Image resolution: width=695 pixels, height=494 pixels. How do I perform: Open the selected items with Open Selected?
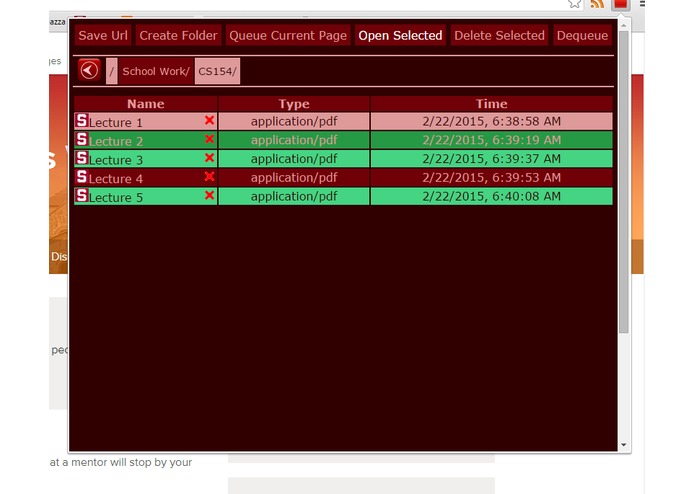tap(400, 35)
